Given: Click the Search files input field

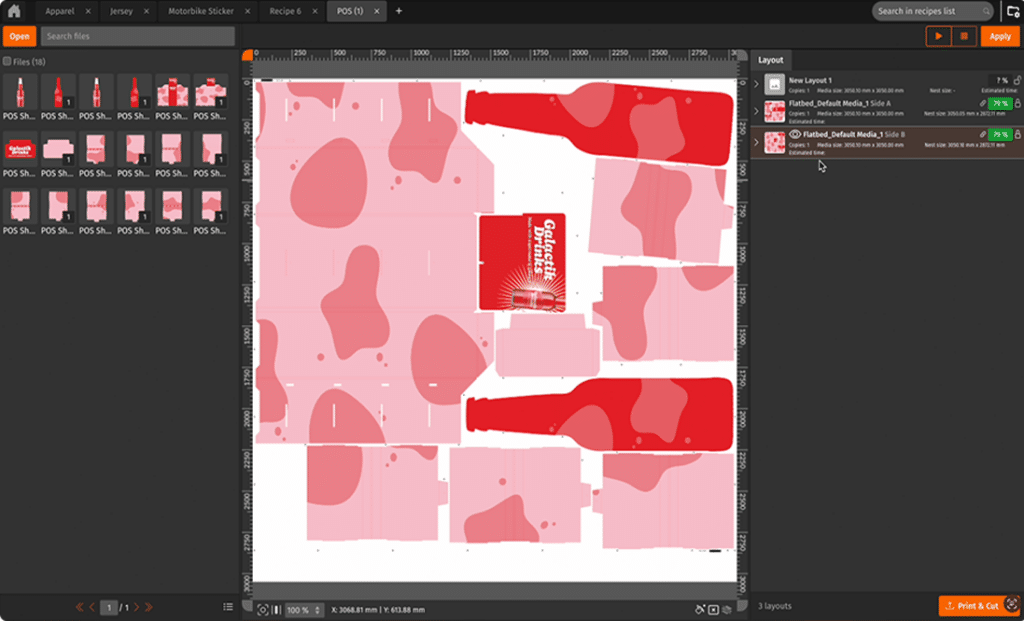Looking at the screenshot, I should pyautogui.click(x=137, y=36).
